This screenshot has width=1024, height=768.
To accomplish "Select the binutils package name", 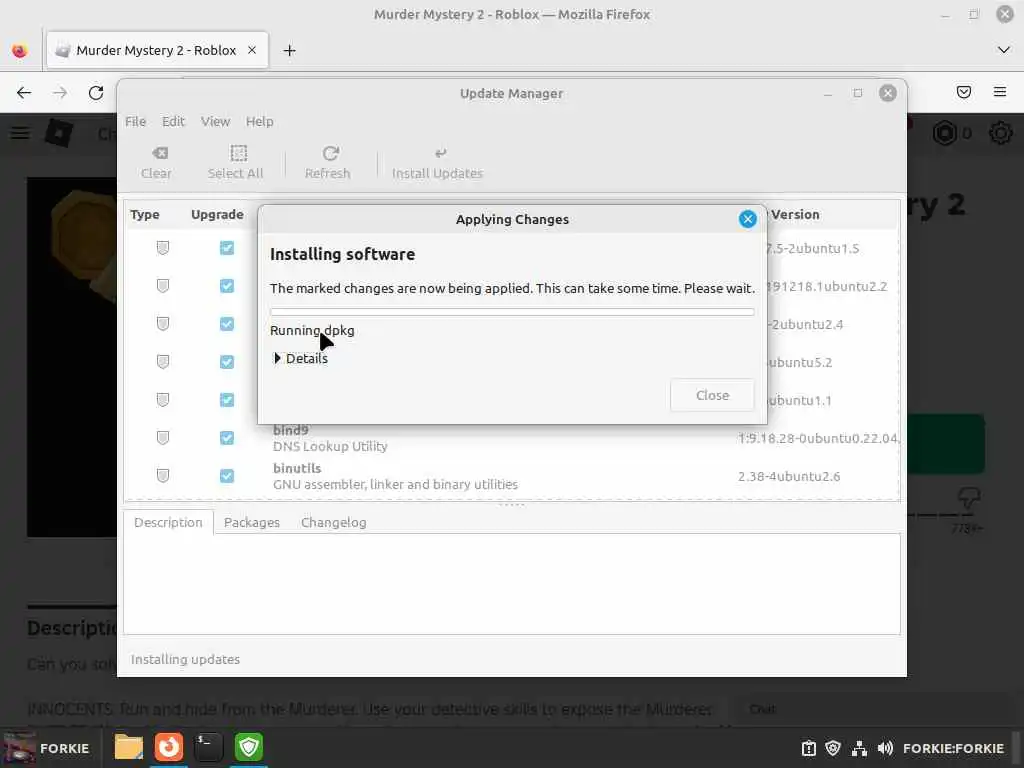I will click(x=297, y=468).
